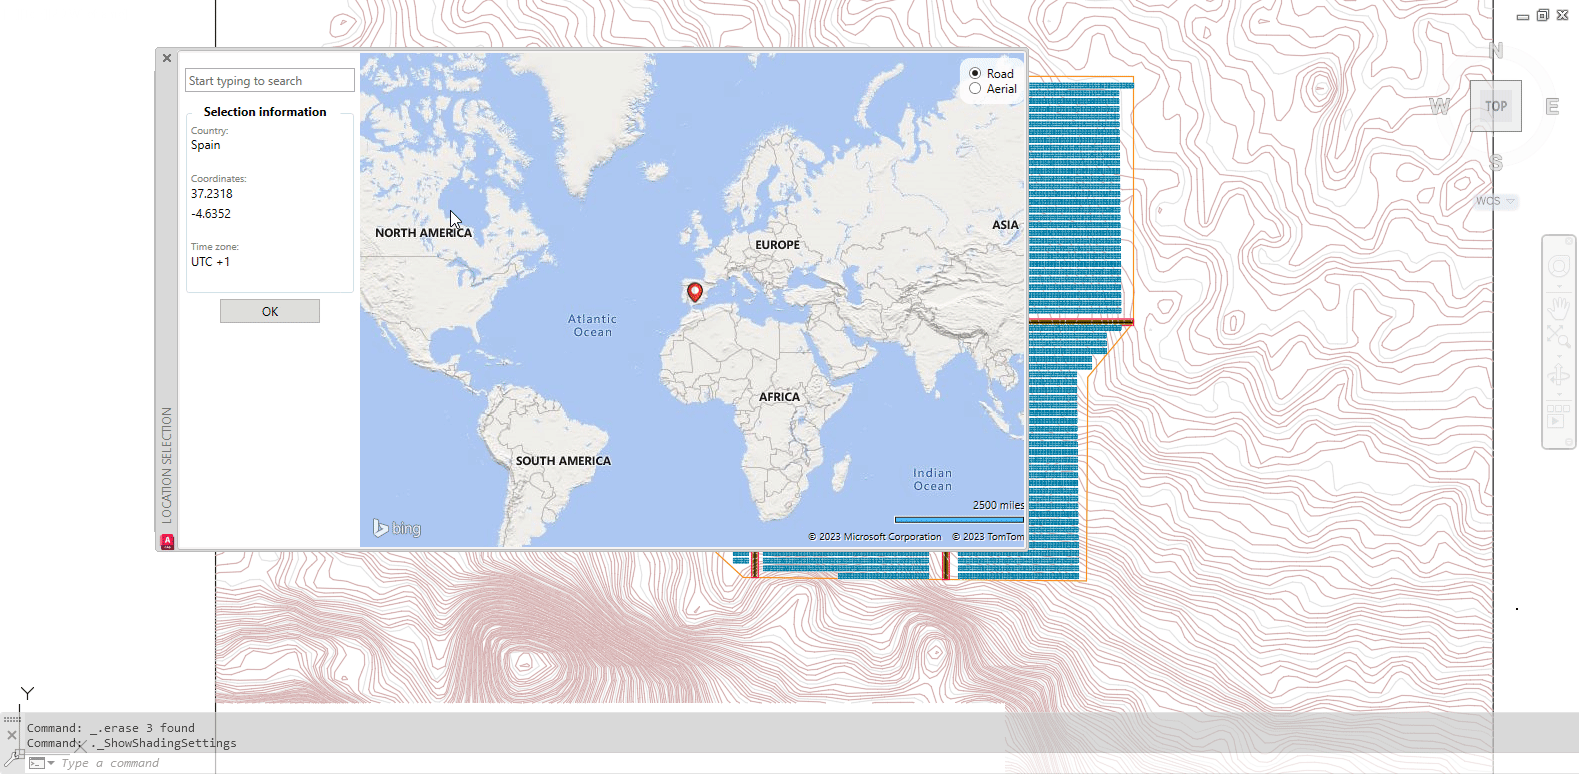Open the navigation bar Steering Wheel tool
Screen dimensions: 1579x774
tap(1558, 266)
